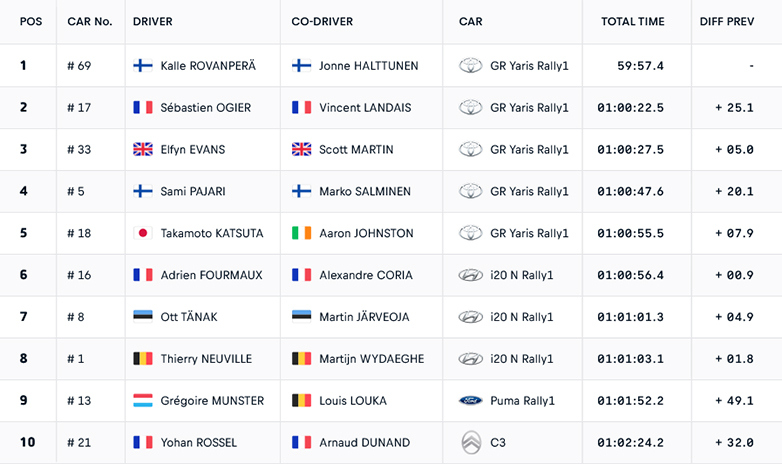
Task: Select driver name Elfyn EVANS
Action: (193, 150)
